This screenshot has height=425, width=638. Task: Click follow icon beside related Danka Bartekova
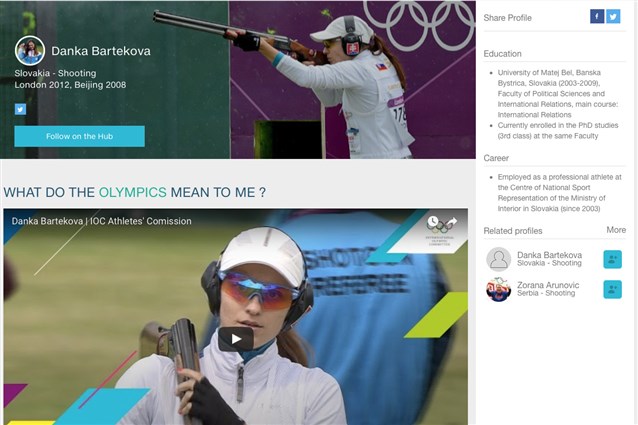tap(612, 259)
